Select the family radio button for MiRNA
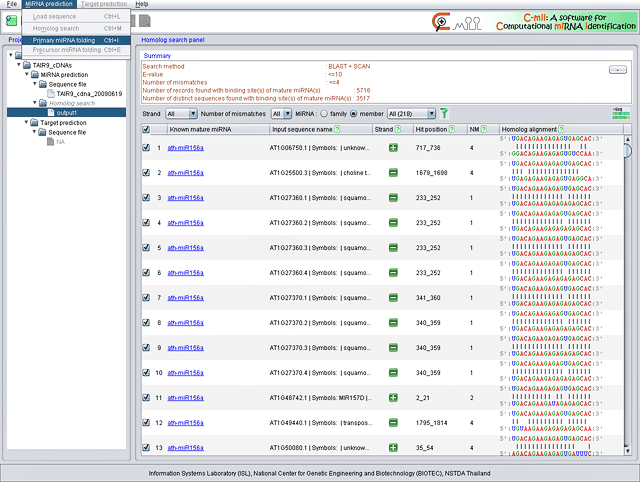This screenshot has width=640, height=482. point(324,114)
